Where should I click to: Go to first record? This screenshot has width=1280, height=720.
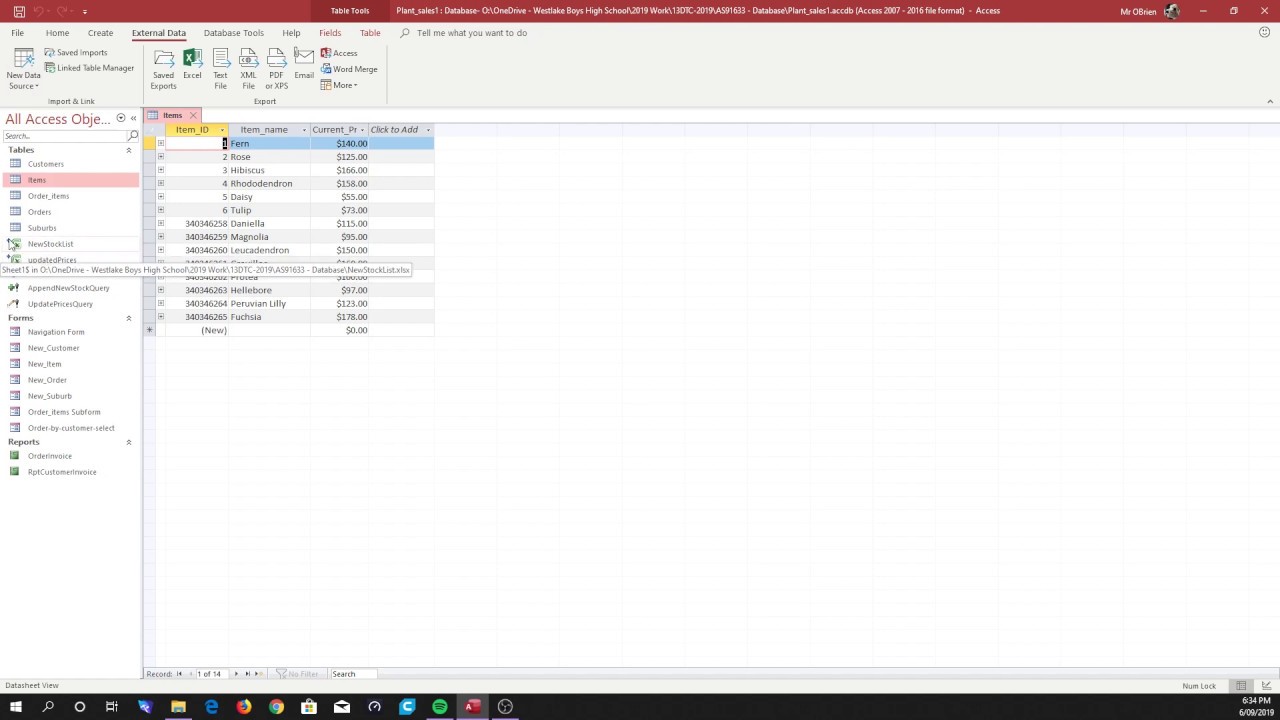tap(180, 674)
